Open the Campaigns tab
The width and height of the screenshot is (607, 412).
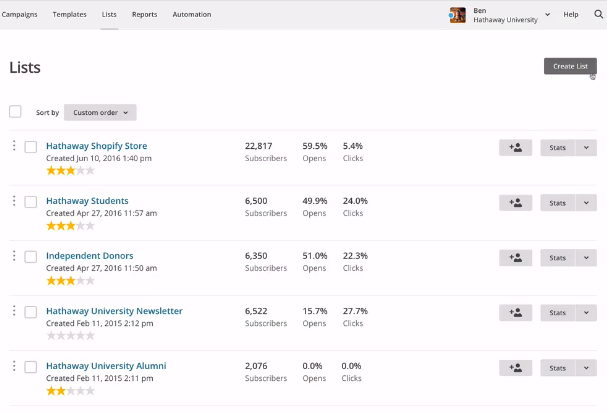point(19,15)
